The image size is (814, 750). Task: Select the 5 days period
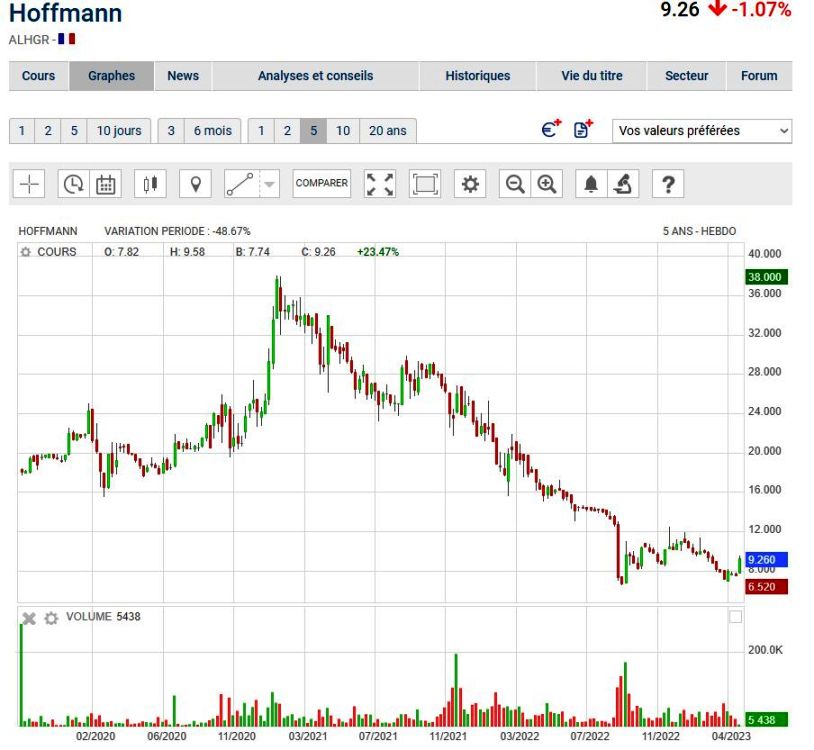coord(74,131)
